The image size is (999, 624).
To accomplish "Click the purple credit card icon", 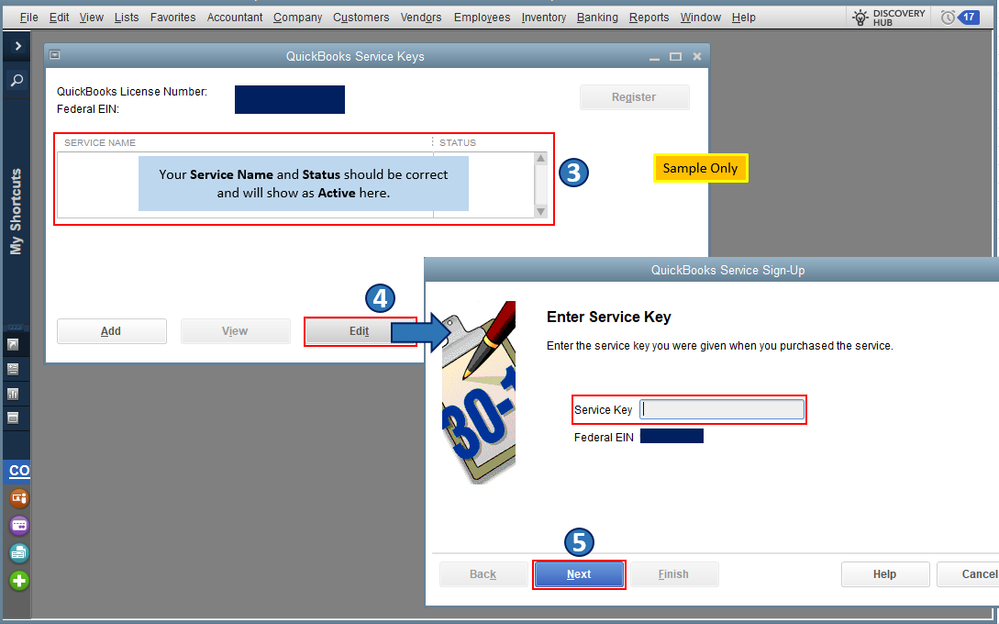I will [x=19, y=525].
